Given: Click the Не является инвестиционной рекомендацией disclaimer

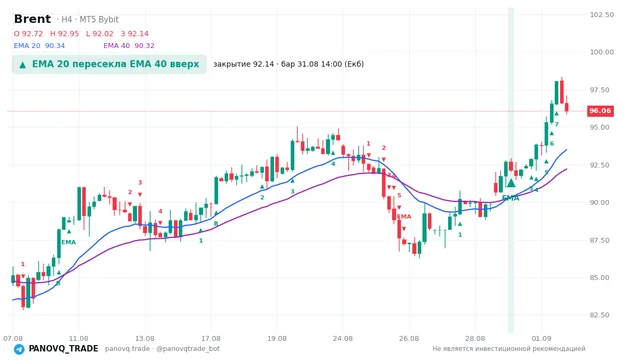Looking at the screenshot, I should pos(509,349).
